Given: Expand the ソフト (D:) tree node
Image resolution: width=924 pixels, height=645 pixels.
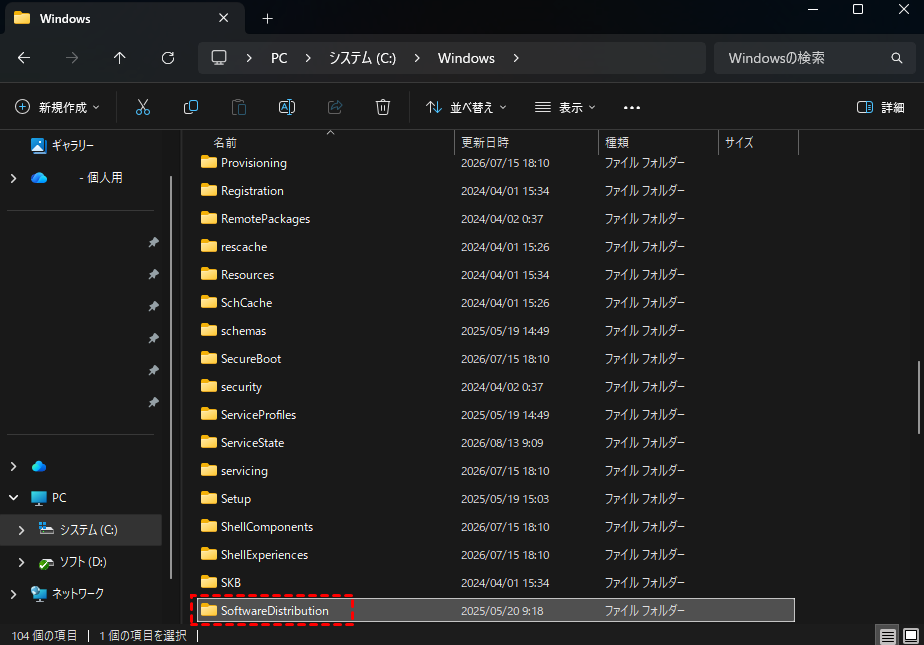Looking at the screenshot, I should (21, 562).
